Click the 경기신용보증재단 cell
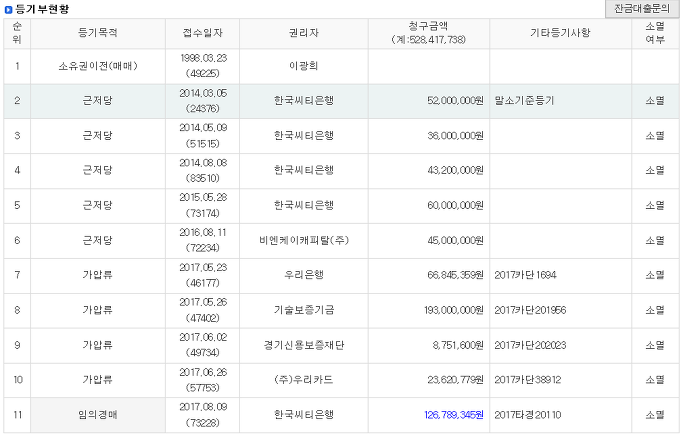 click(x=304, y=345)
